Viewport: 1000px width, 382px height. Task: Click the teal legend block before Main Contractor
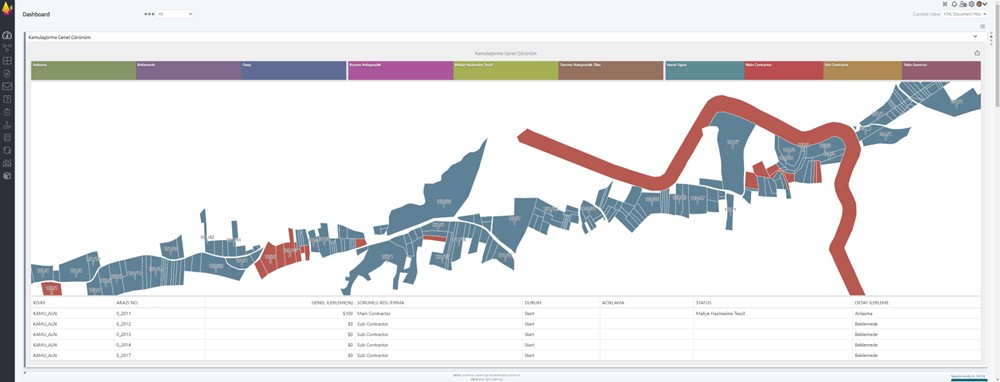(705, 70)
